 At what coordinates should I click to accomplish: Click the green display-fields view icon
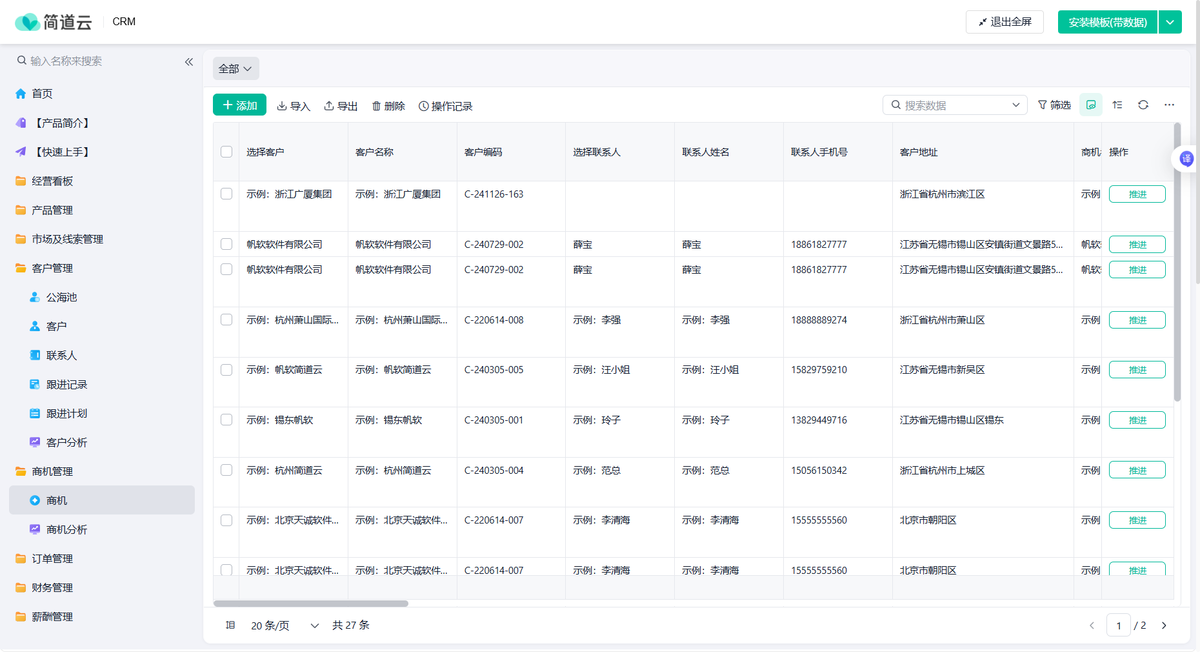point(1091,105)
